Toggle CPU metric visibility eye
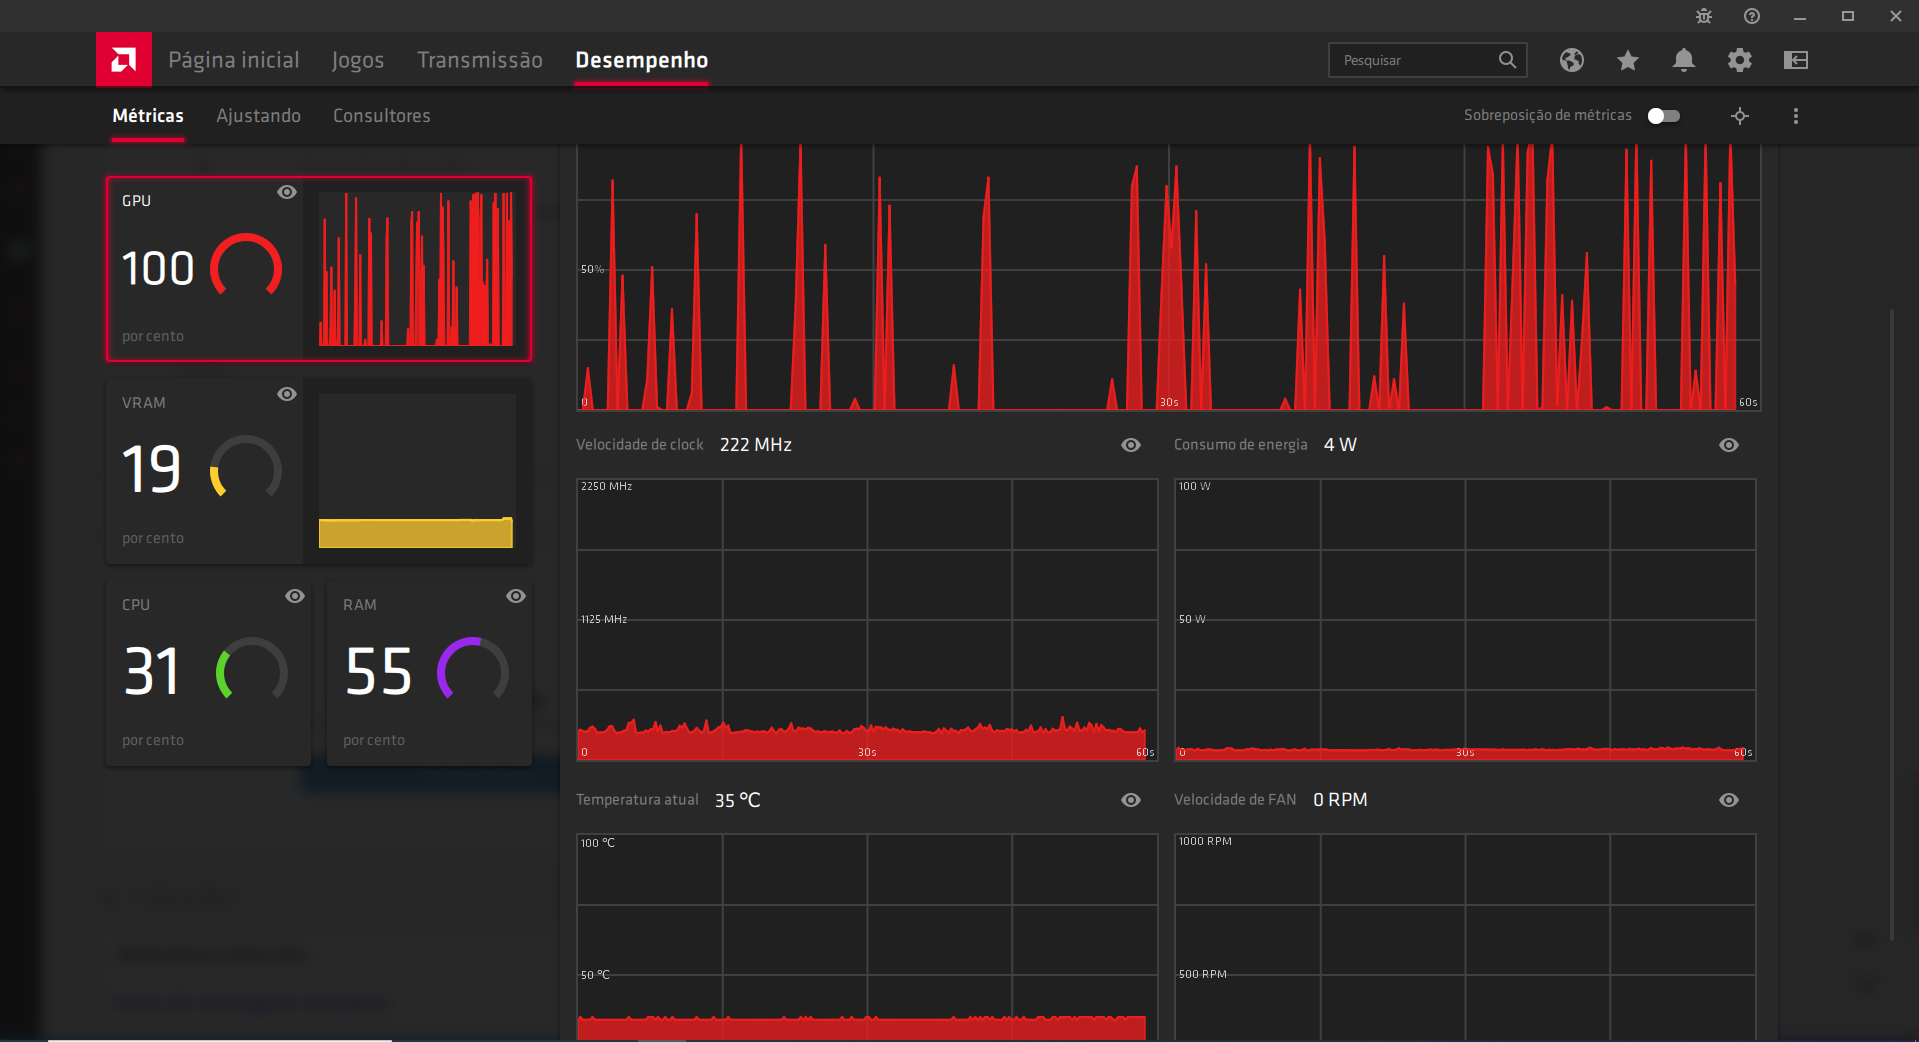 tap(295, 596)
